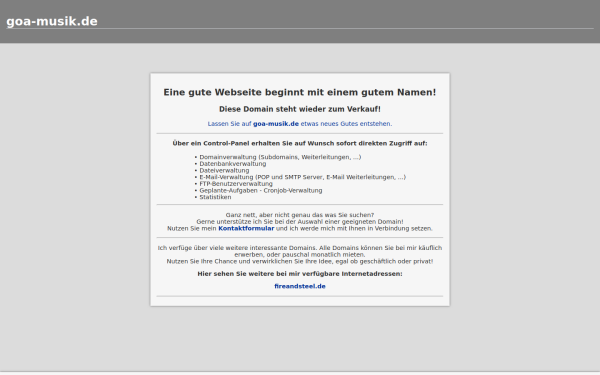Click 'Diese Domain steht wieder zum Verkauf!' text
This screenshot has height=375, width=600.
point(300,109)
